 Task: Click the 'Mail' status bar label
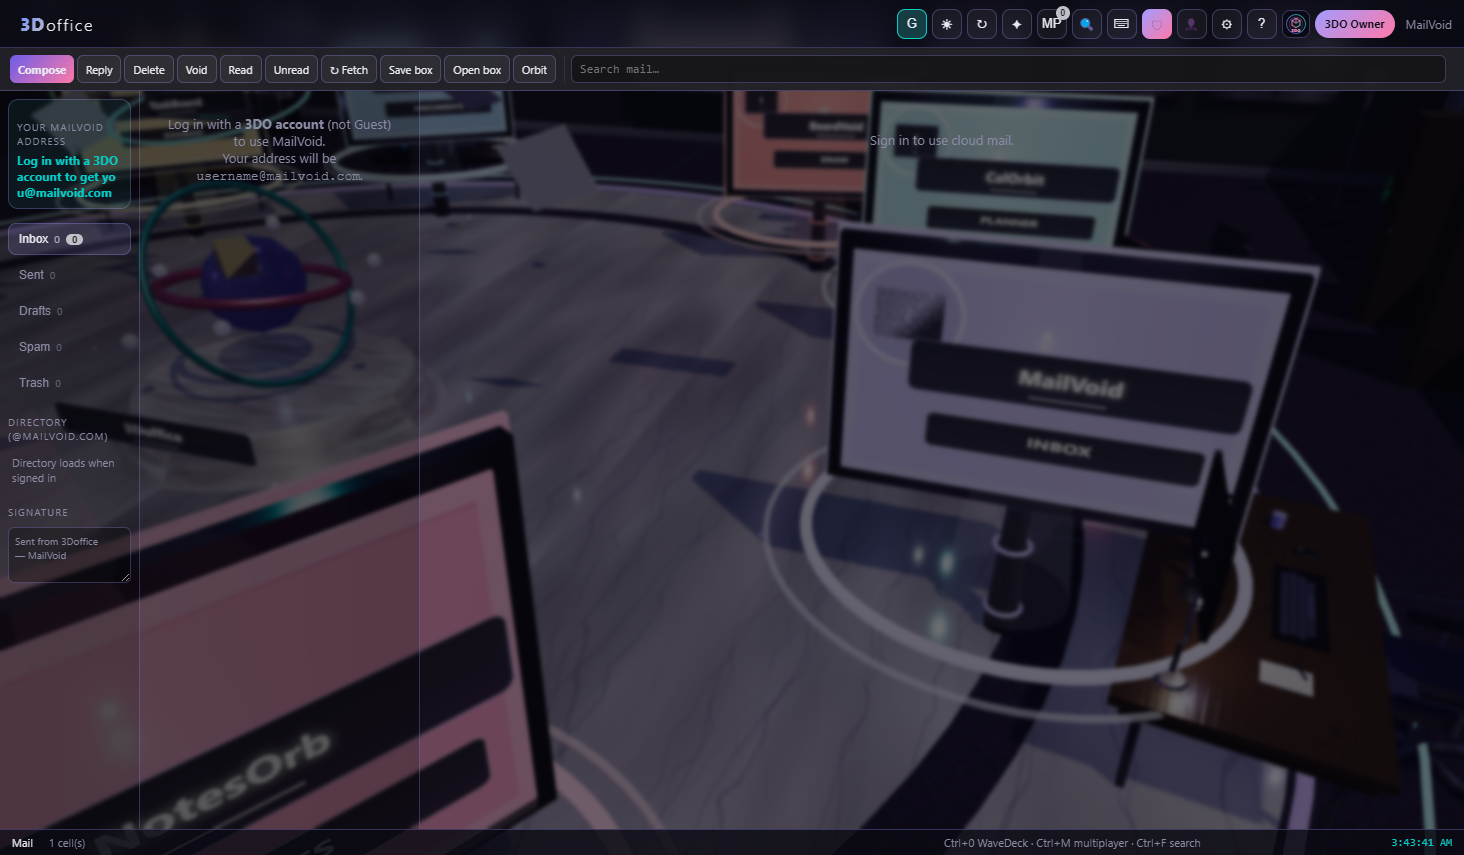pyautogui.click(x=22, y=843)
